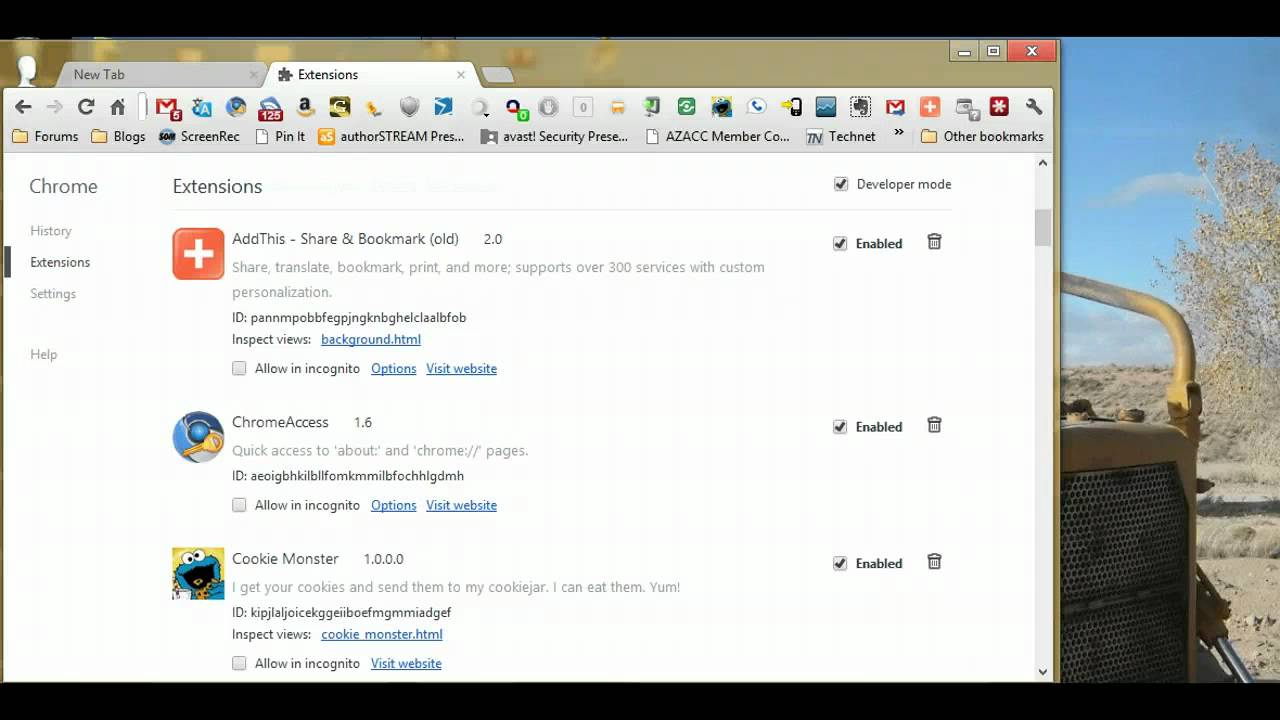Open Settings in the left sidebar
The height and width of the screenshot is (720, 1280).
(53, 294)
